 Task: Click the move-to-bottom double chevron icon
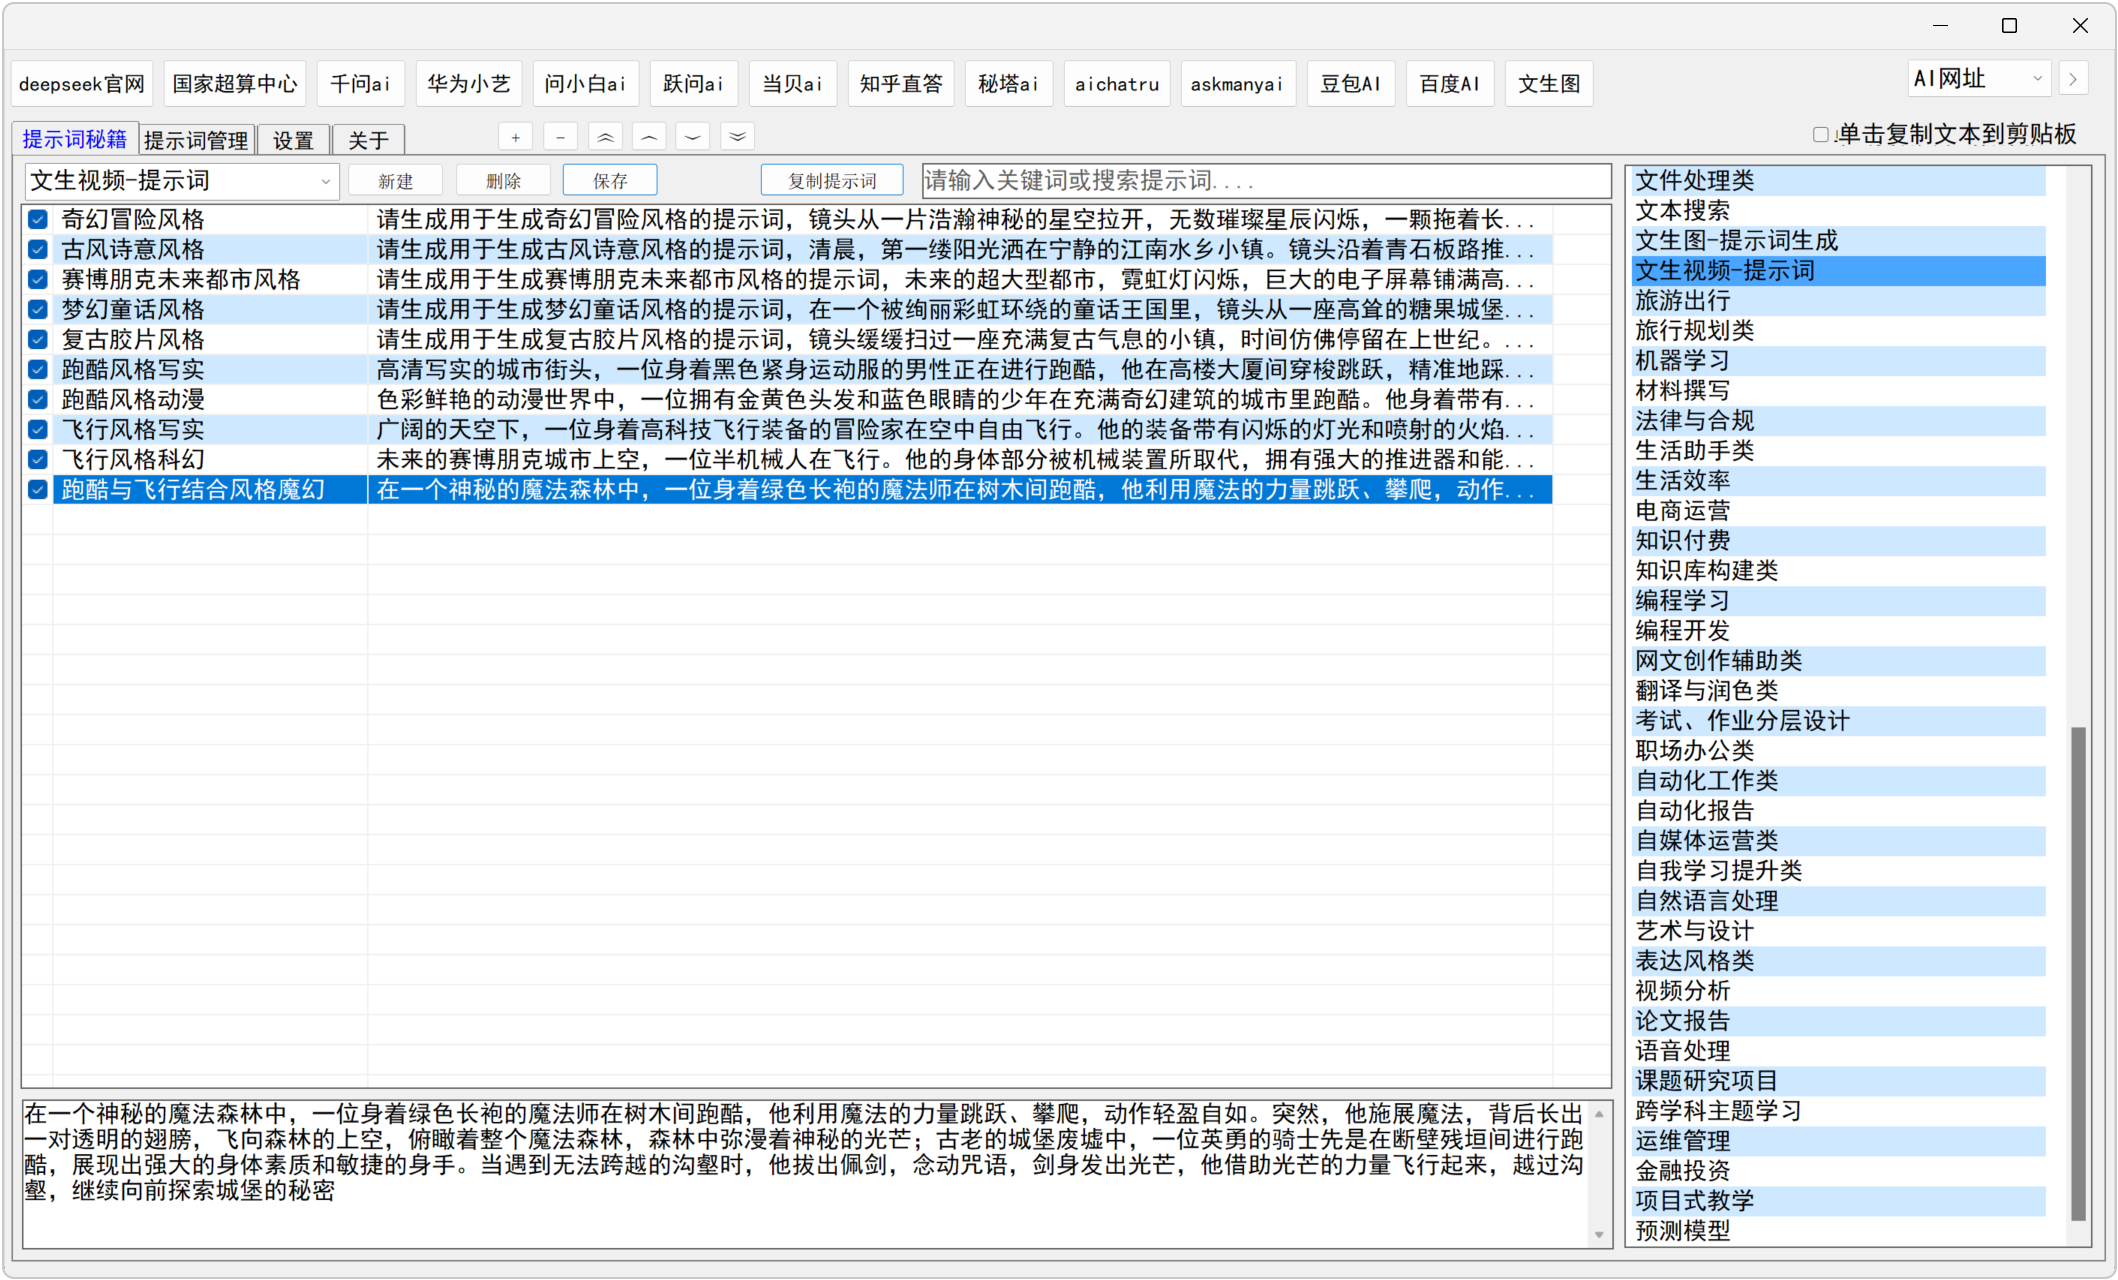[738, 137]
